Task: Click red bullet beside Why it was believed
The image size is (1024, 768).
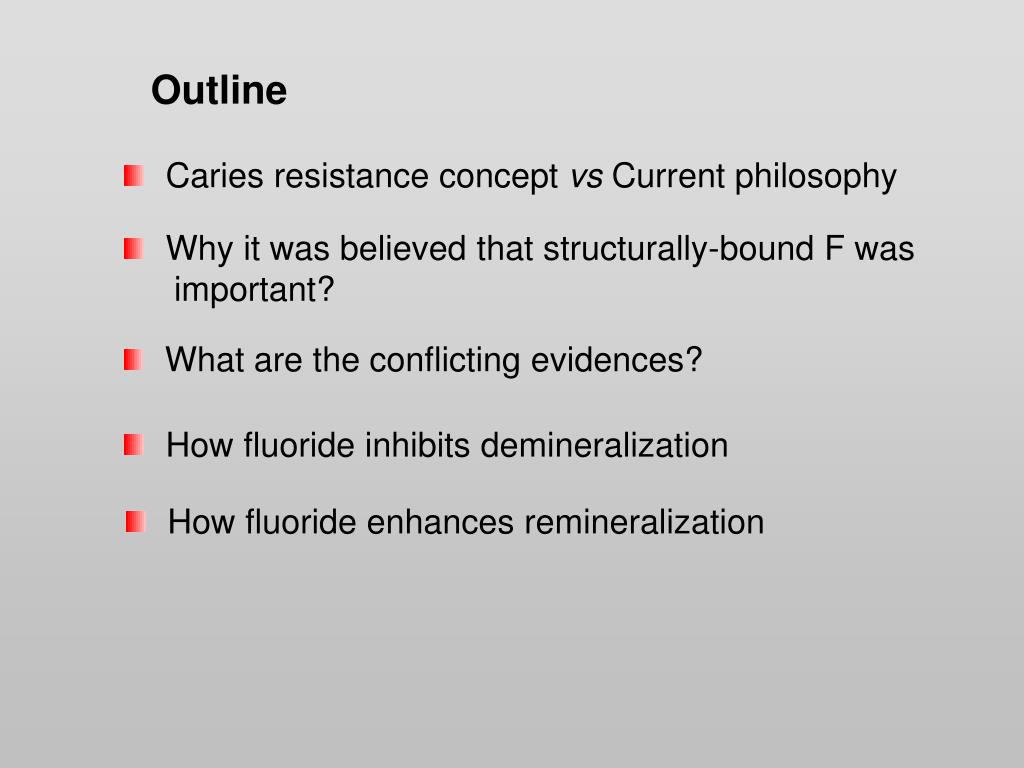Action: [133, 249]
